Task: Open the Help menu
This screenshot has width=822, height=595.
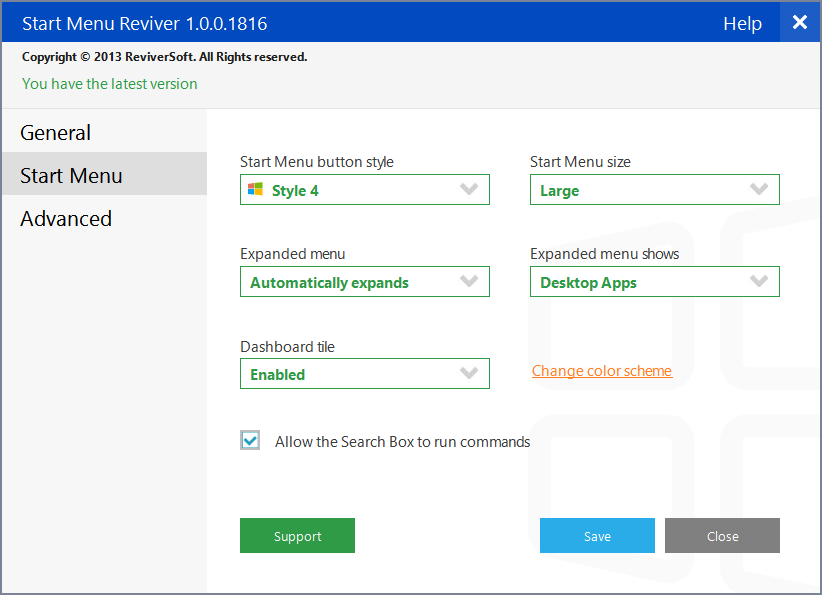Action: (742, 24)
